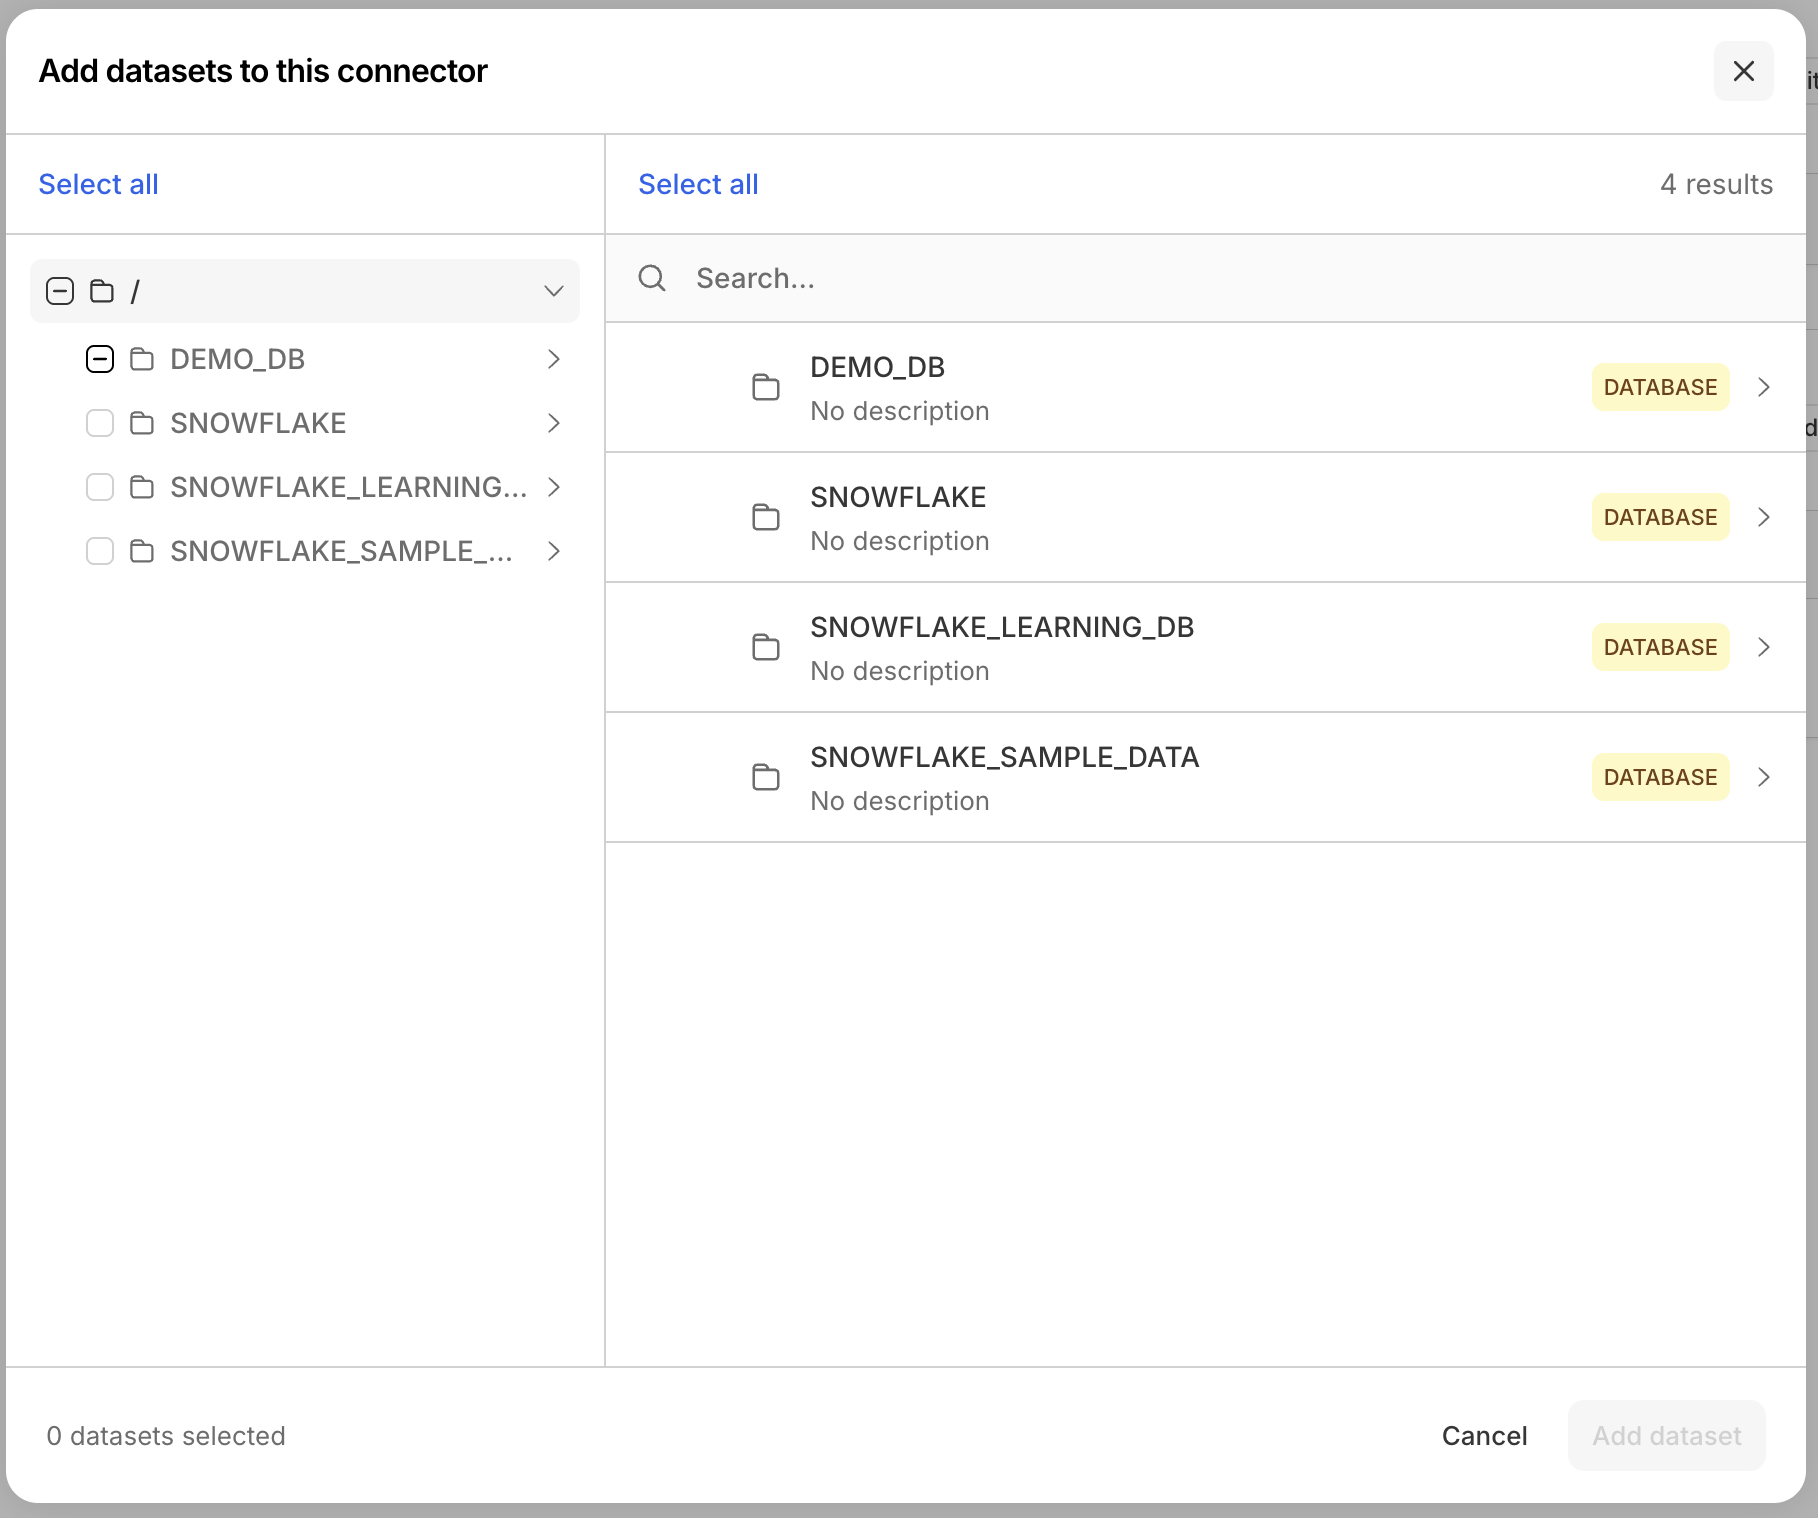Check the SNOWFLAKE checkbox in tree

pyautogui.click(x=100, y=423)
